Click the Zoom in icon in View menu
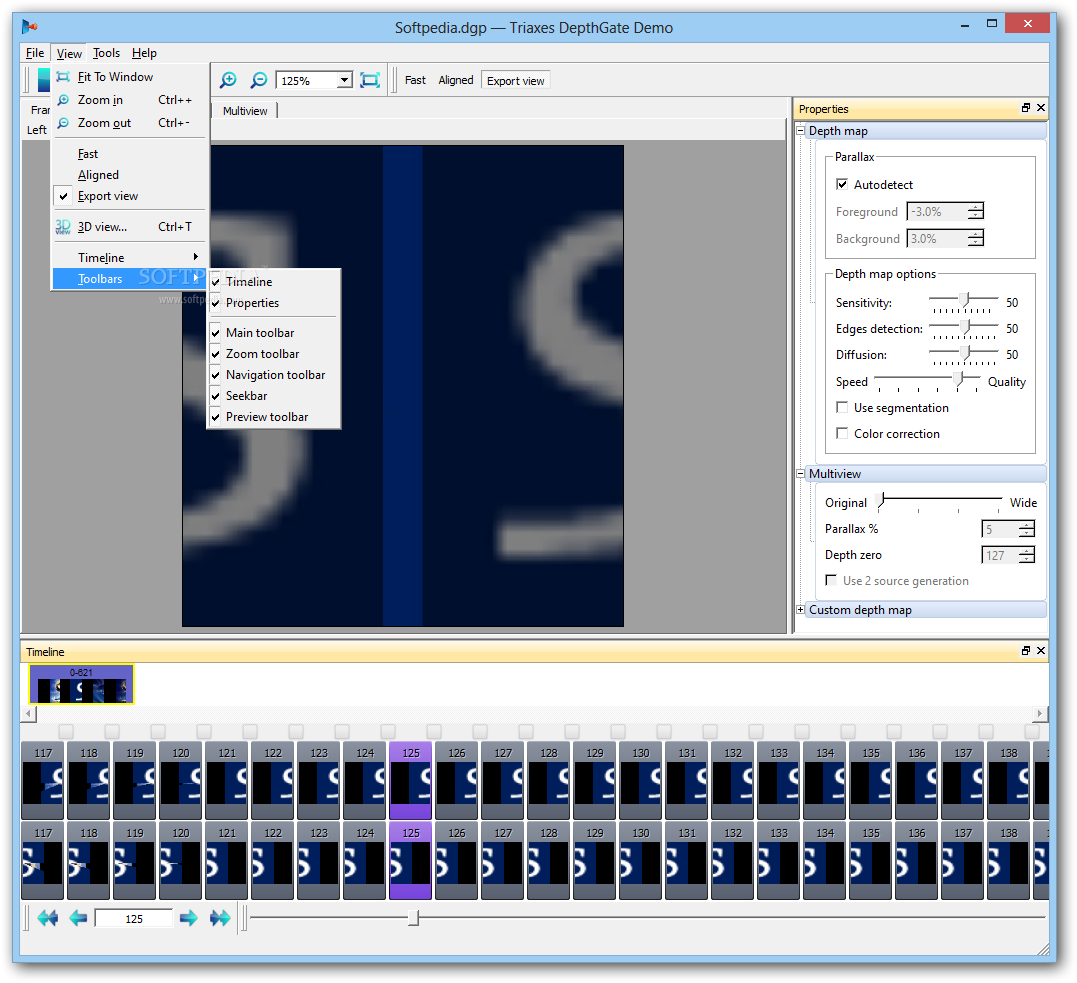The width and height of the screenshot is (1077, 983). coord(63,100)
